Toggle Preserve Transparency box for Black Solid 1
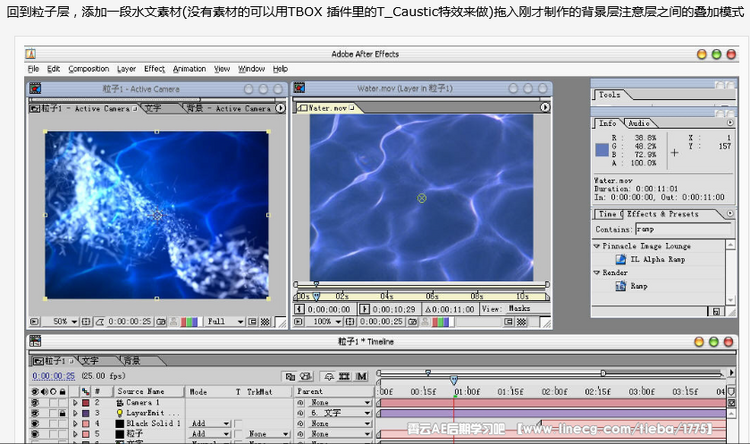Screen dimensions: 750x444 tap(238, 423)
